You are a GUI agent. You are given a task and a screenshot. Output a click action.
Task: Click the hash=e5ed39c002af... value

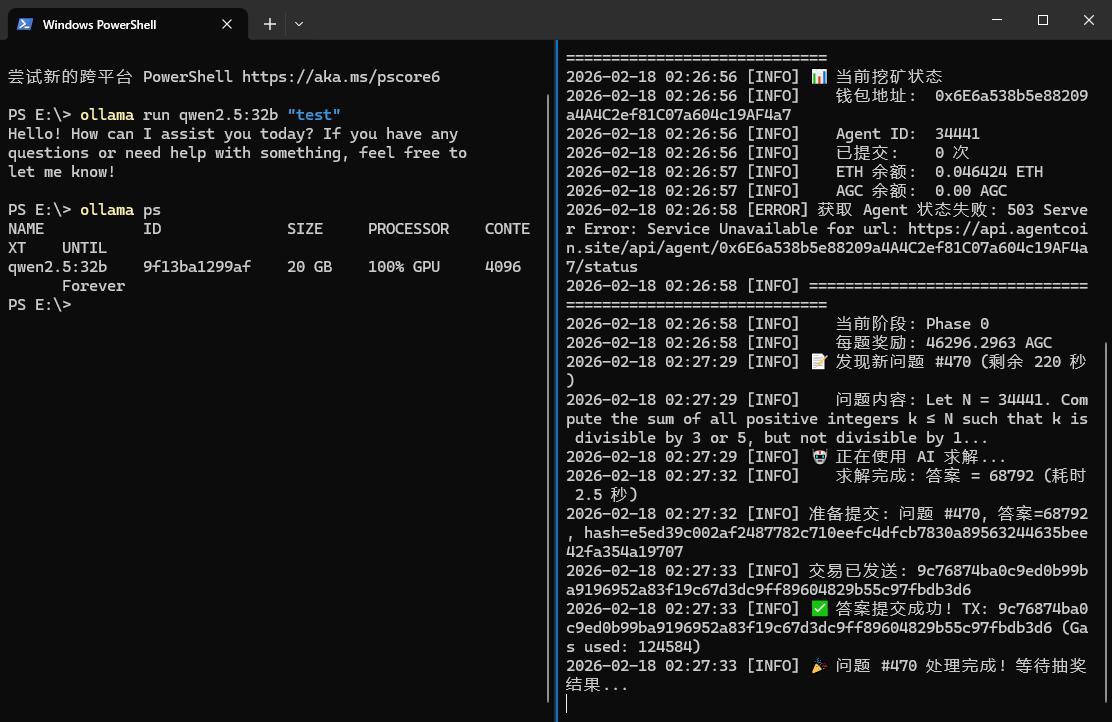827,543
